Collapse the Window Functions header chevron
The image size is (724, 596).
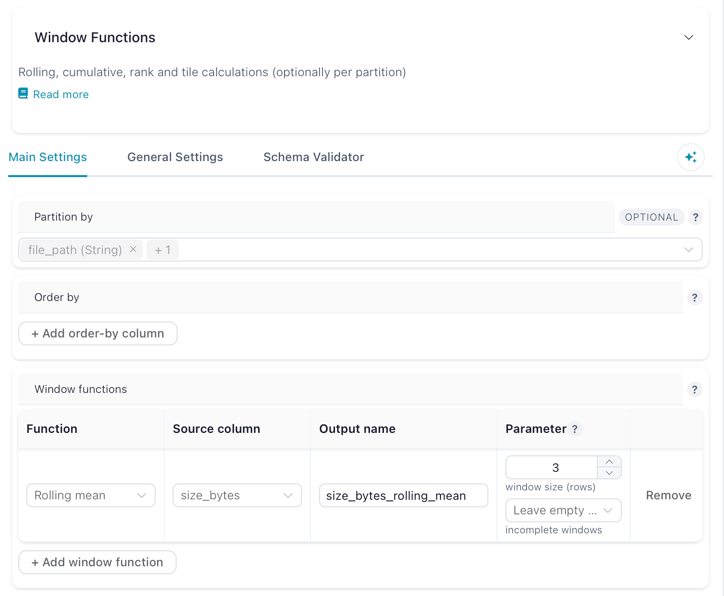click(688, 37)
